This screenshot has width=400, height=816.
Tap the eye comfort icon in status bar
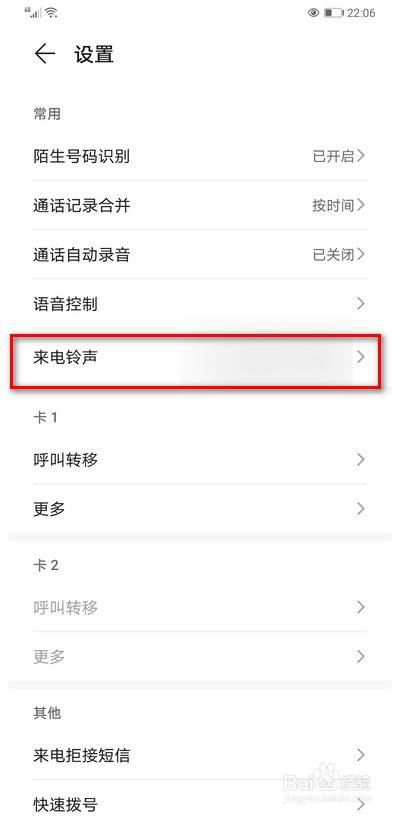click(313, 12)
